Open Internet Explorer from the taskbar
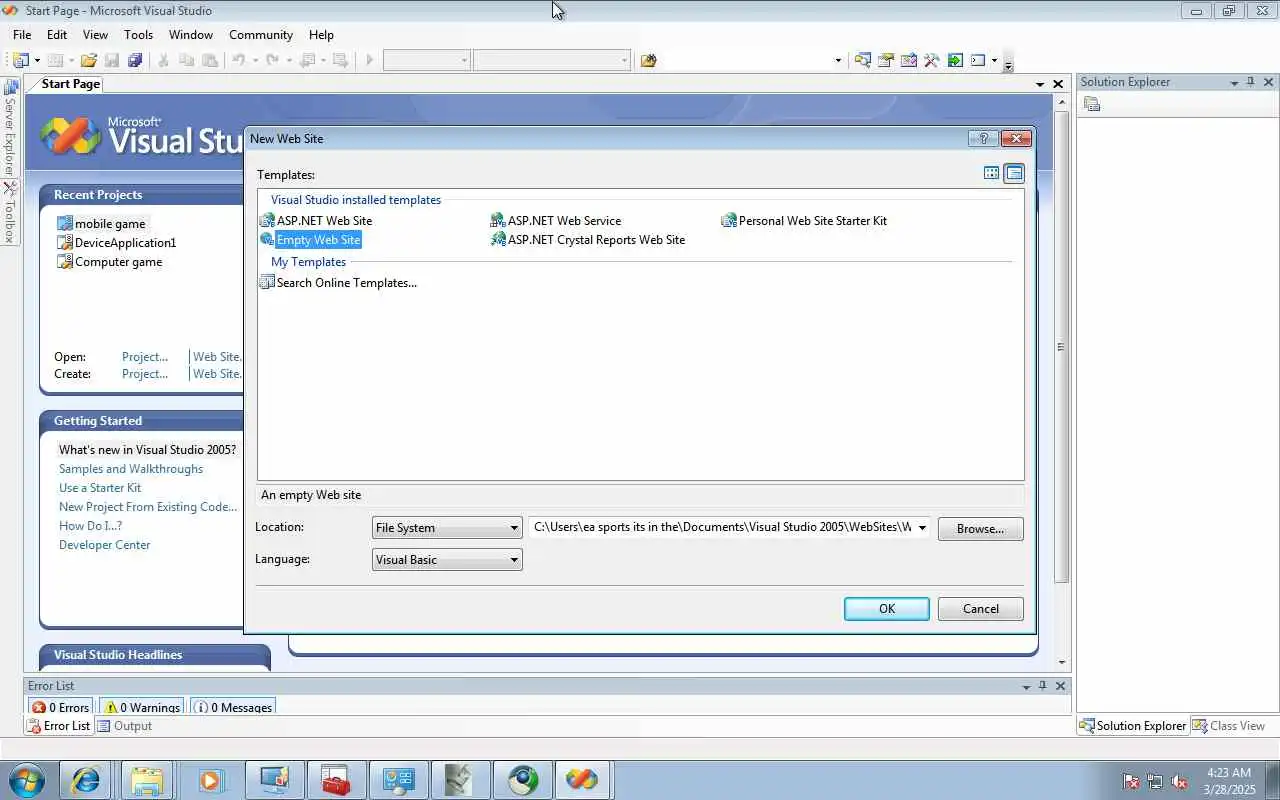 tap(86, 780)
